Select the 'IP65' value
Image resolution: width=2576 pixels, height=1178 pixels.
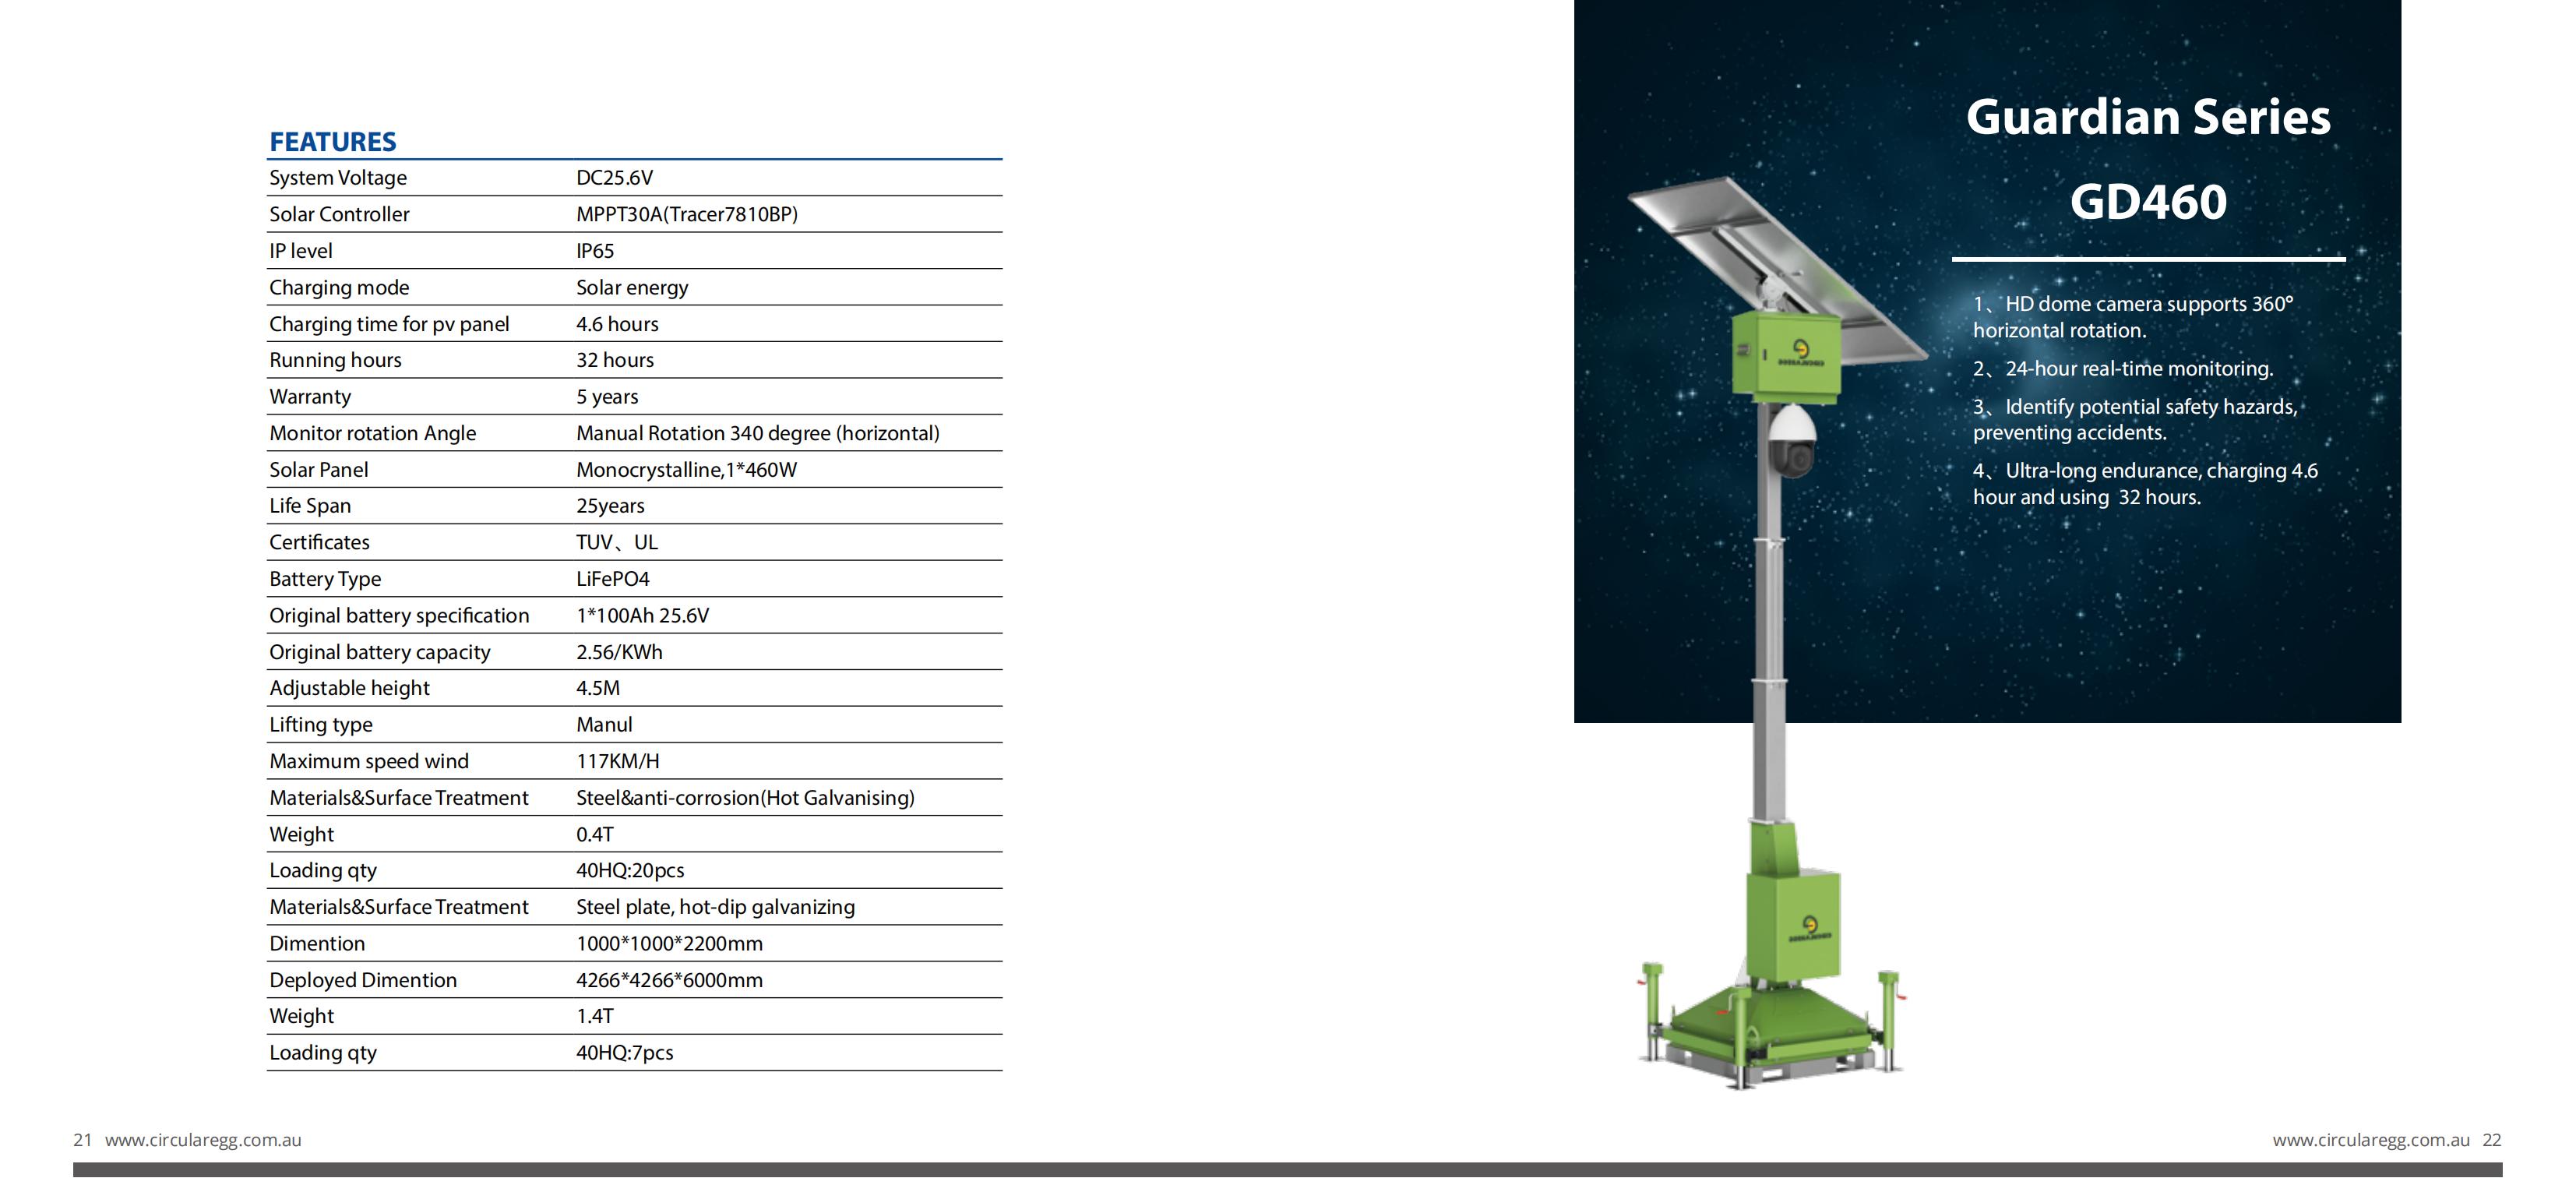(x=595, y=251)
